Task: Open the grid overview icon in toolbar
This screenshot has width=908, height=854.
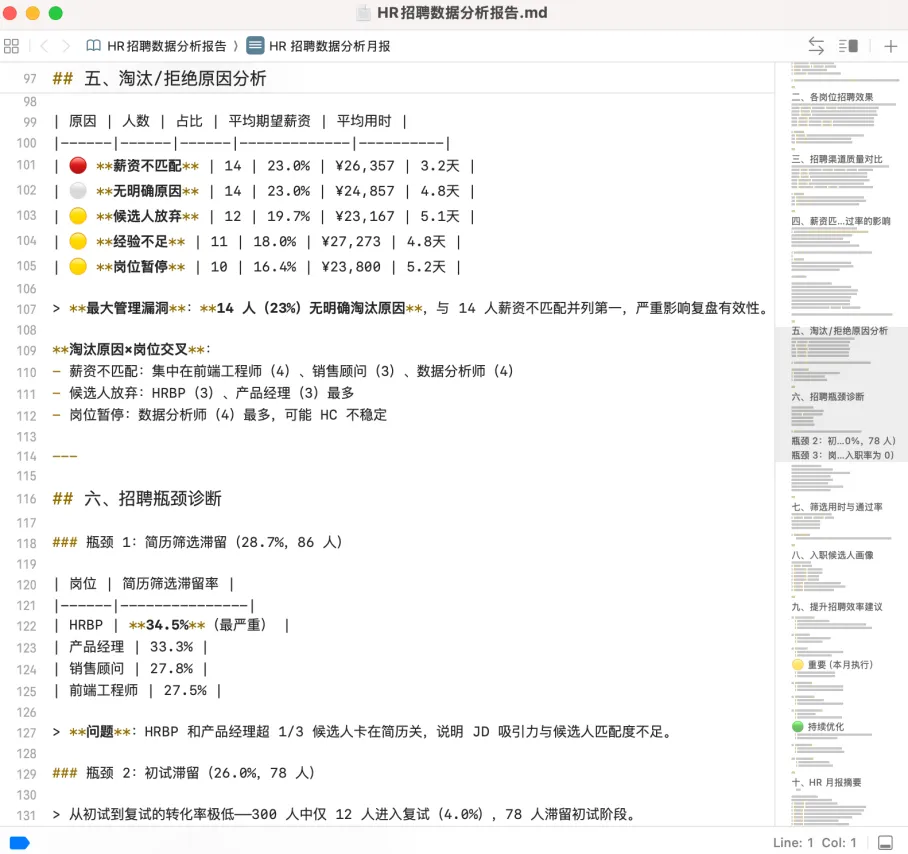Action: 11,46
